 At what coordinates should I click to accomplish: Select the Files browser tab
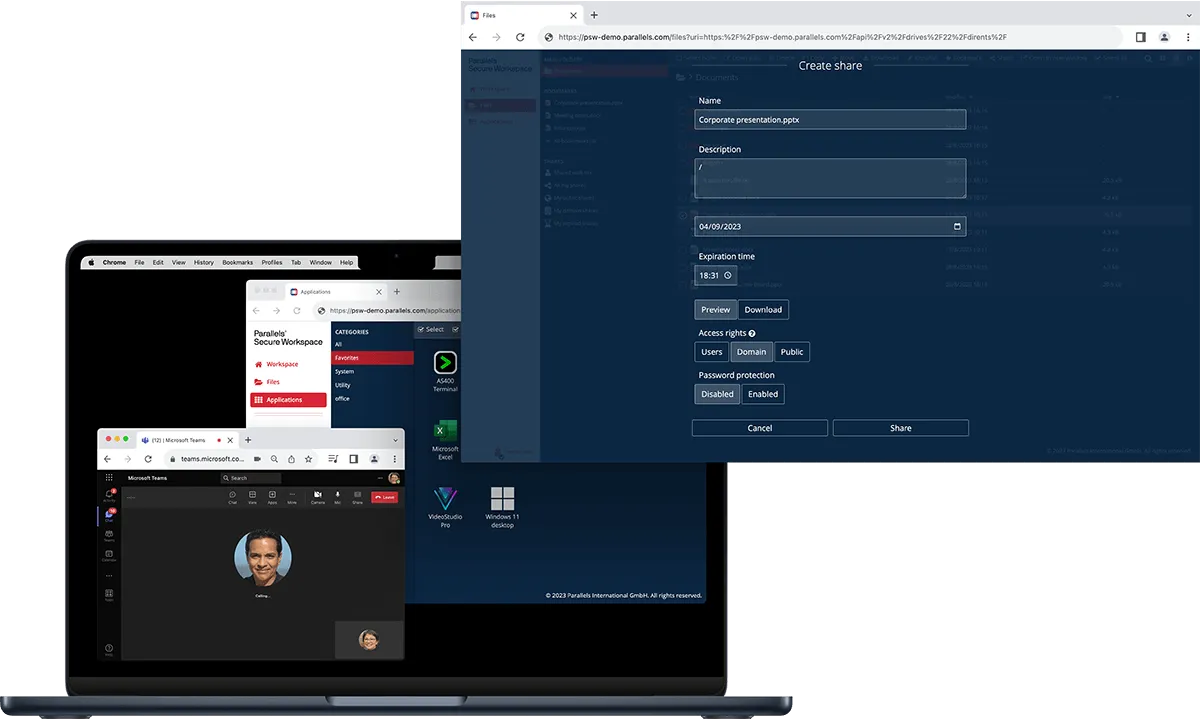pyautogui.click(x=524, y=15)
